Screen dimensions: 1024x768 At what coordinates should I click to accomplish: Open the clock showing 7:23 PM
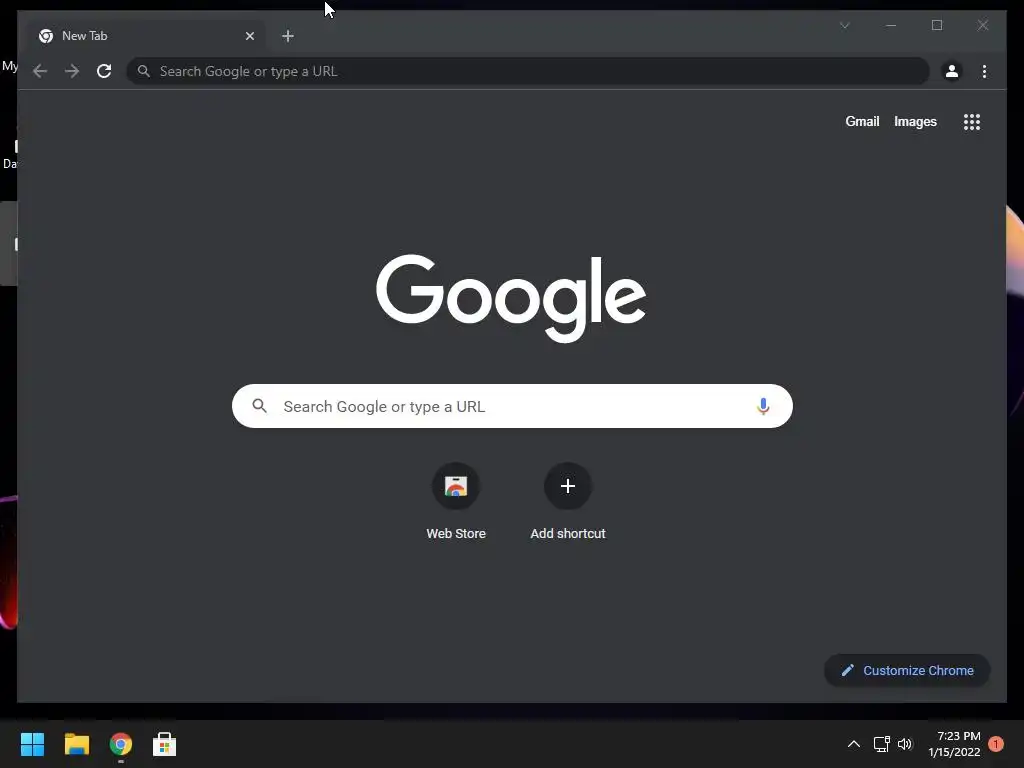(x=954, y=744)
